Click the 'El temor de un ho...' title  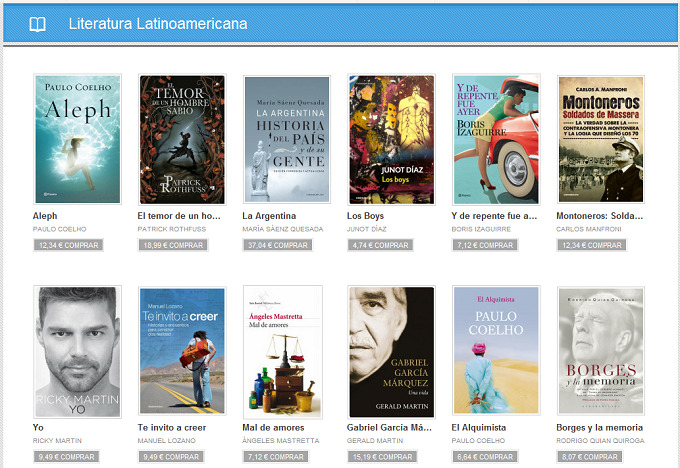179,216
